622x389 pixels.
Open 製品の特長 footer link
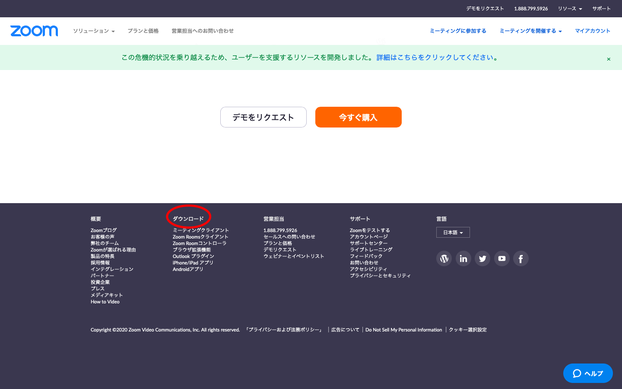coord(102,256)
